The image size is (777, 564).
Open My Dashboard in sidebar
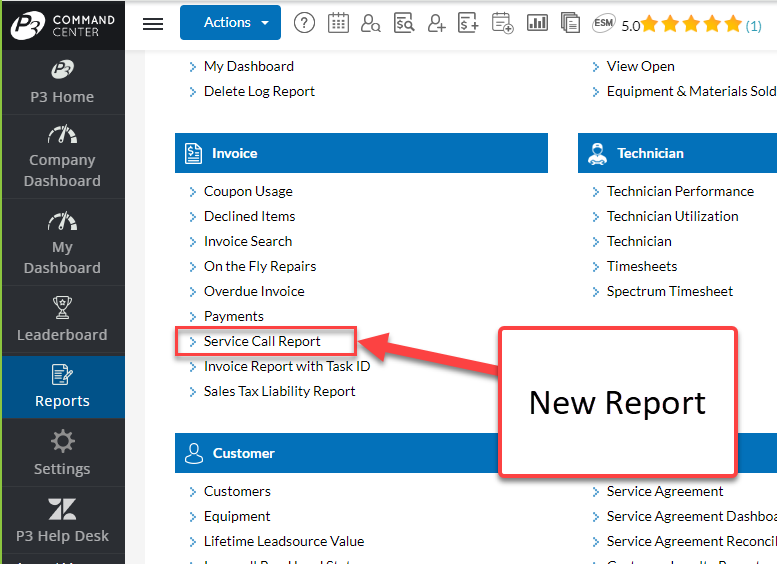pyautogui.click(x=62, y=243)
